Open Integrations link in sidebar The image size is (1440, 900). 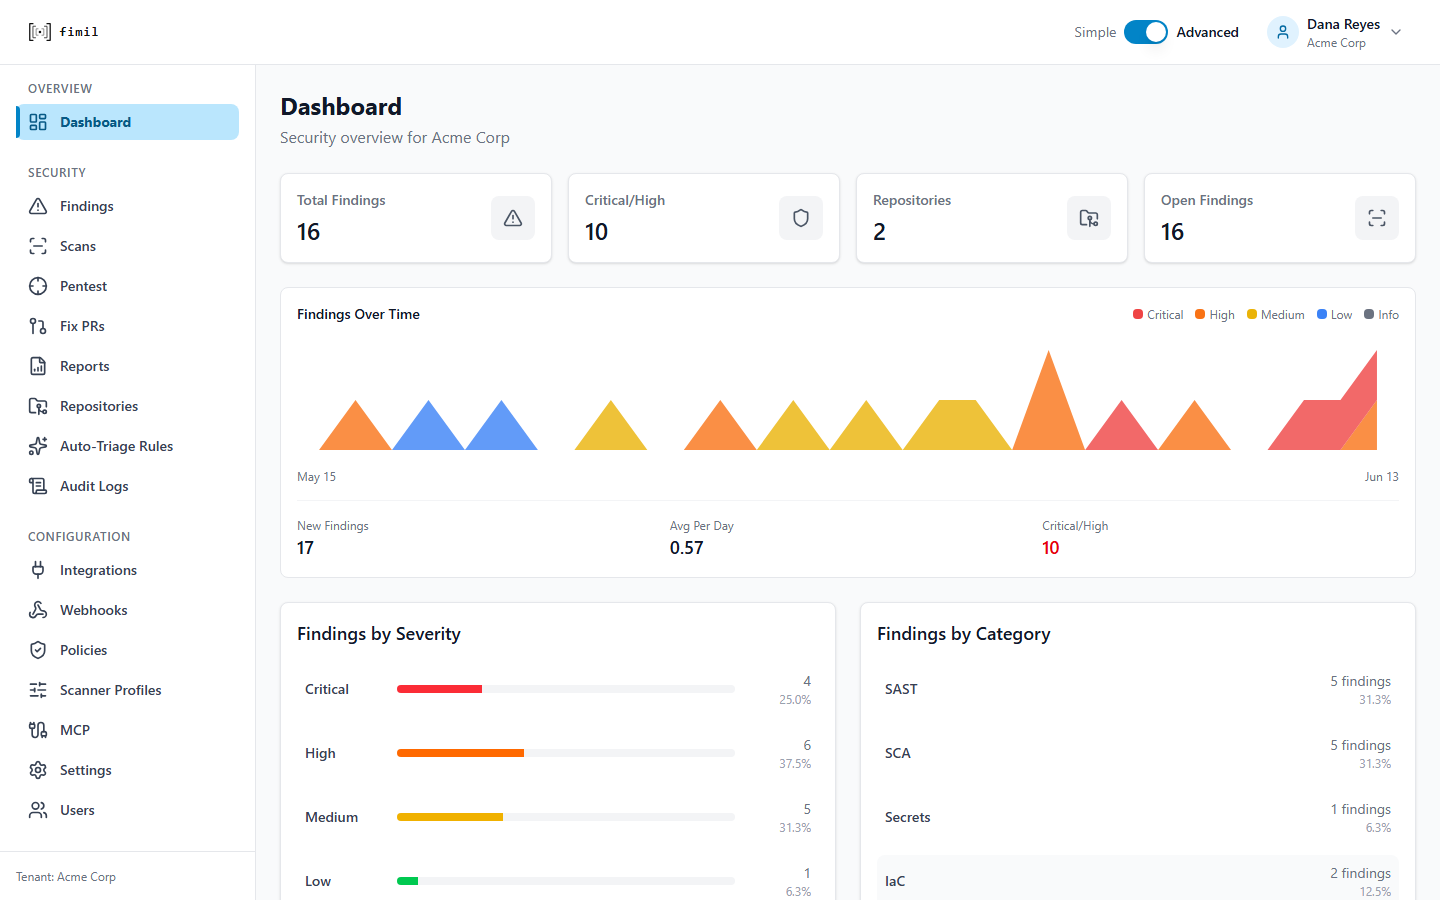128,570
